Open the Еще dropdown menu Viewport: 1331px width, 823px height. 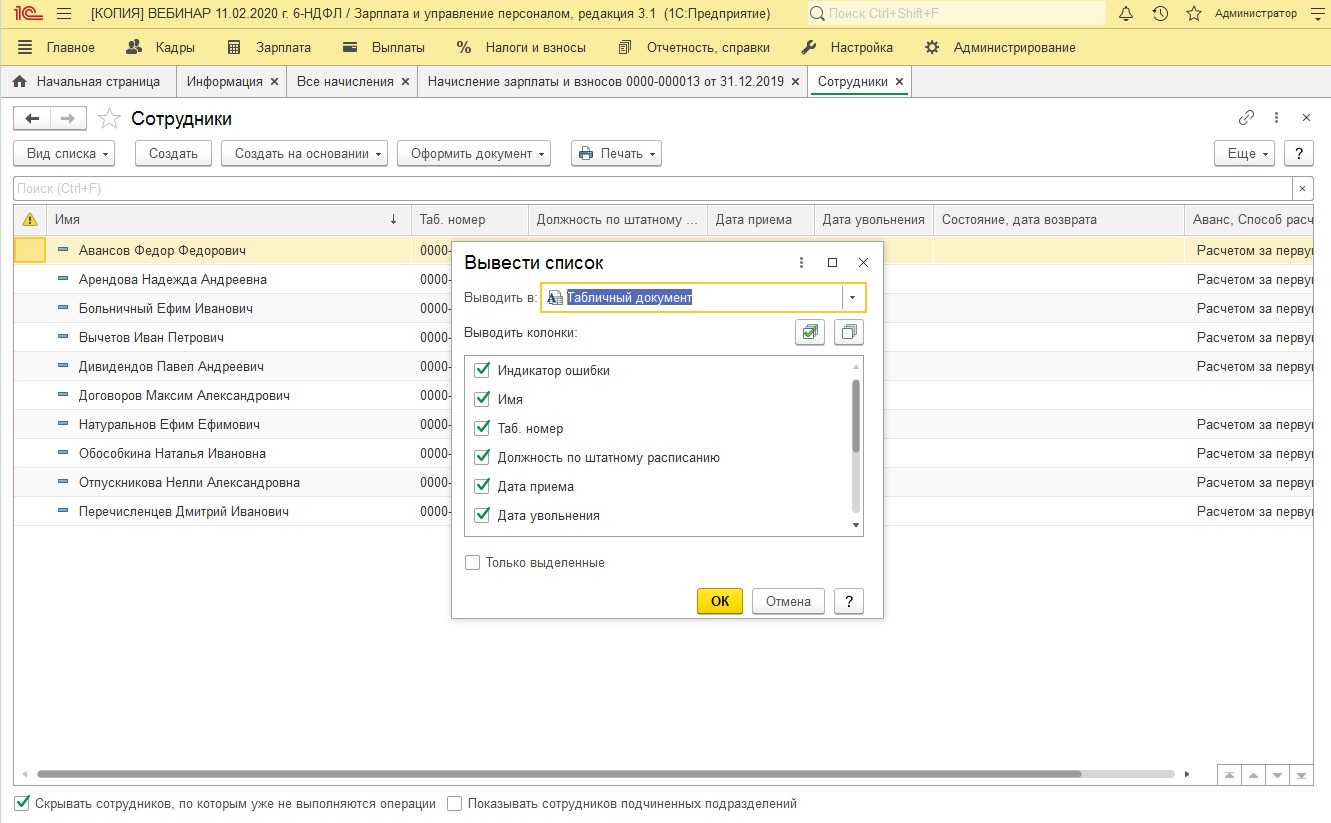(1245, 153)
